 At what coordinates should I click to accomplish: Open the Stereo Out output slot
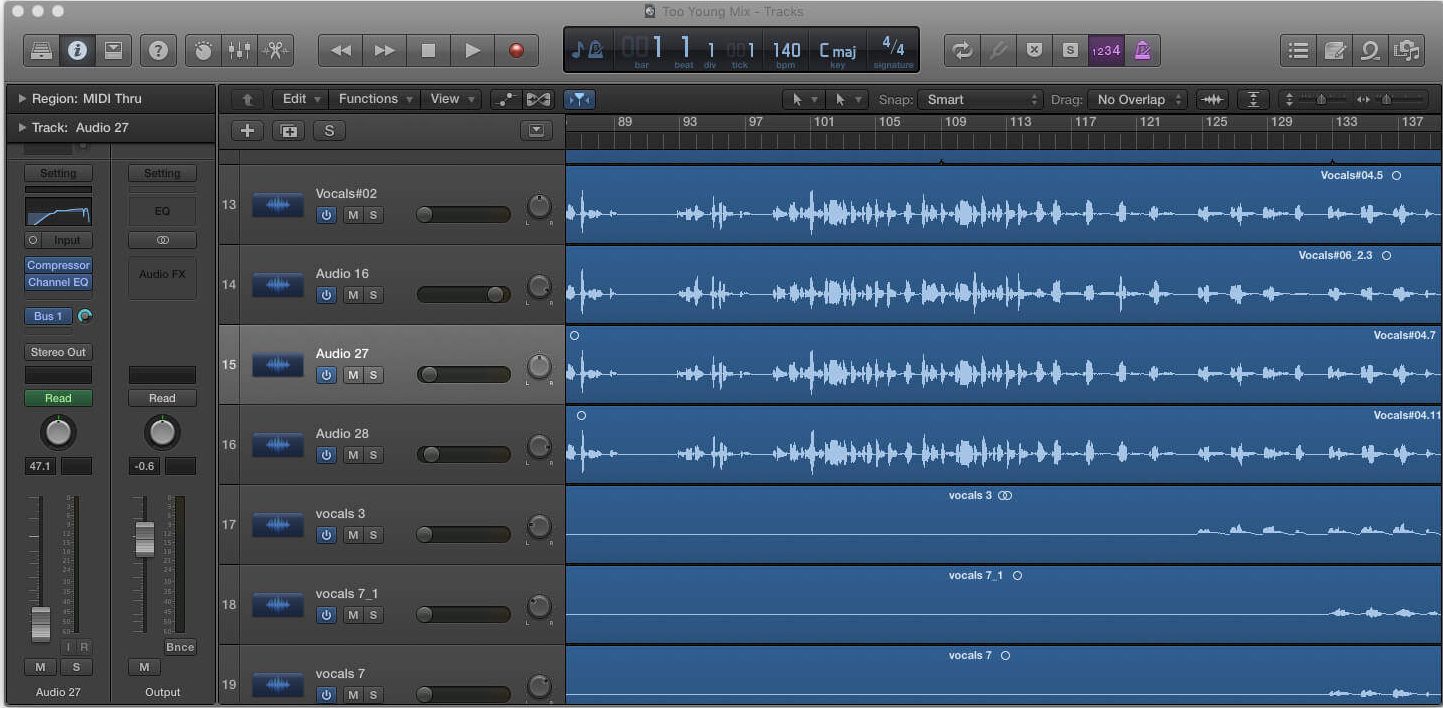(x=58, y=352)
